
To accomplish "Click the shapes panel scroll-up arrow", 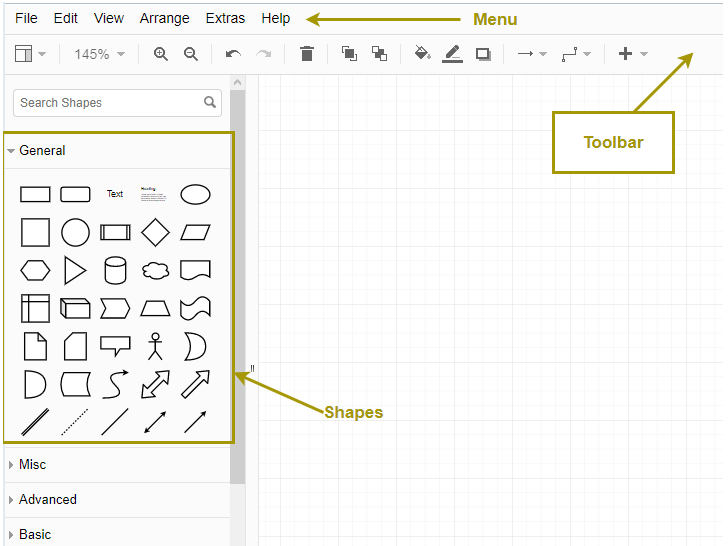I will [237, 83].
